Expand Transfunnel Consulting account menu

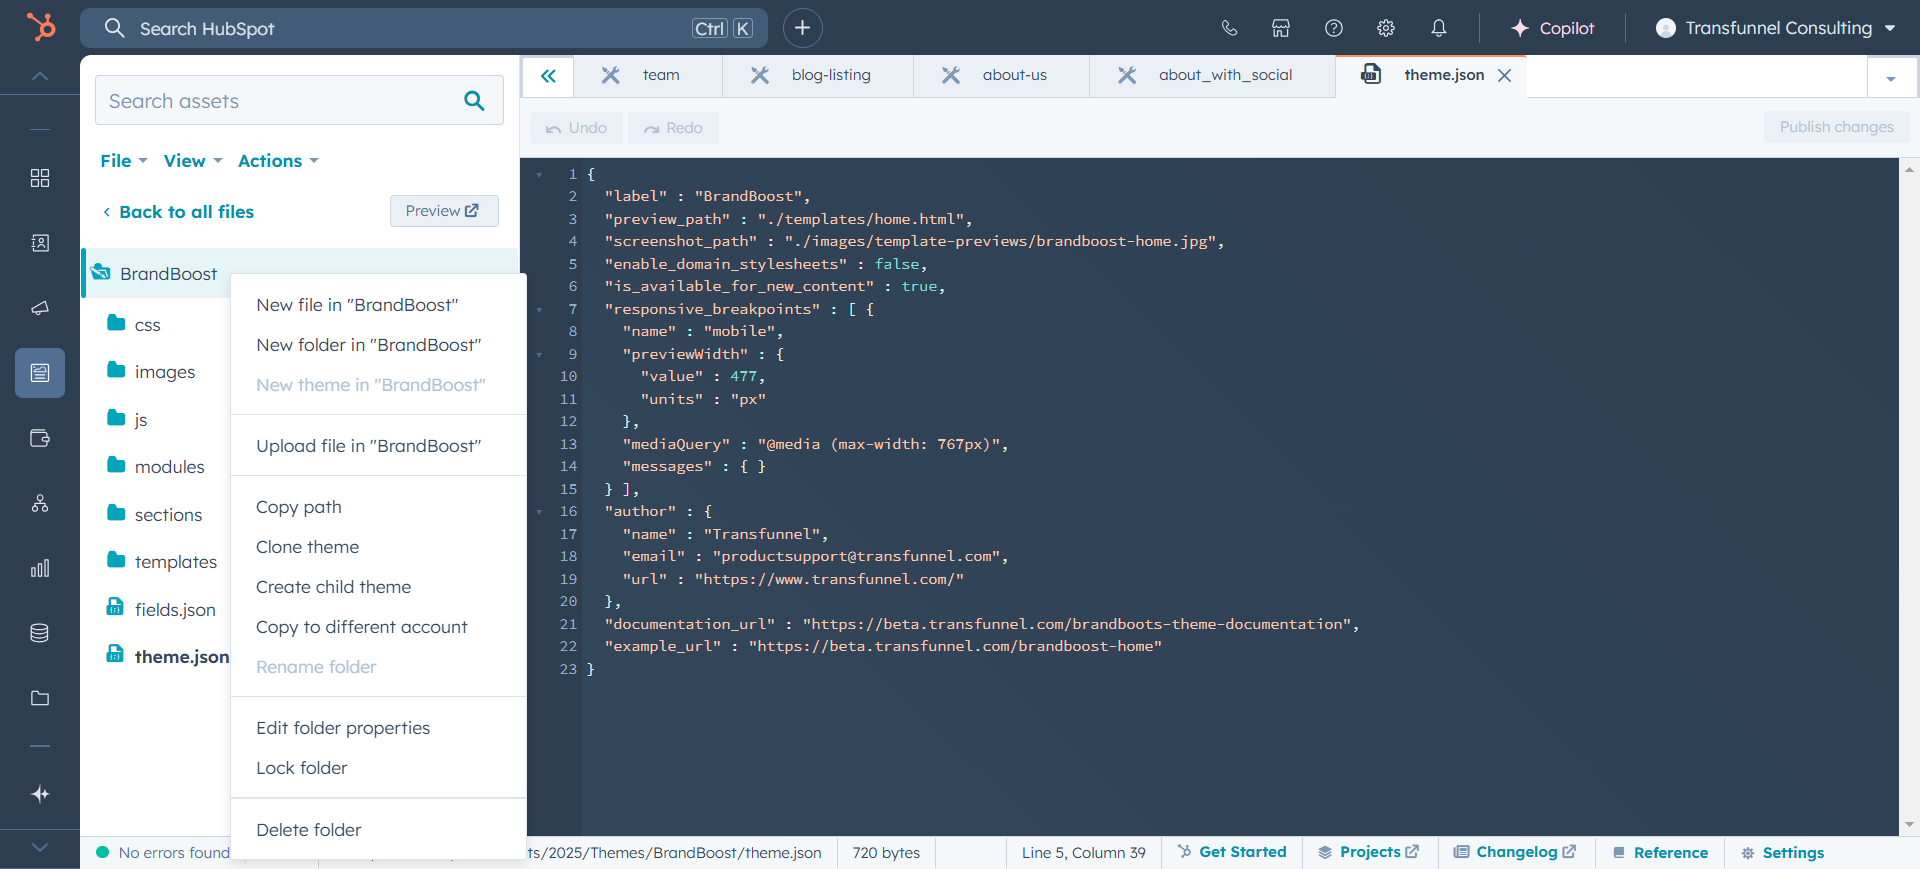(1776, 28)
